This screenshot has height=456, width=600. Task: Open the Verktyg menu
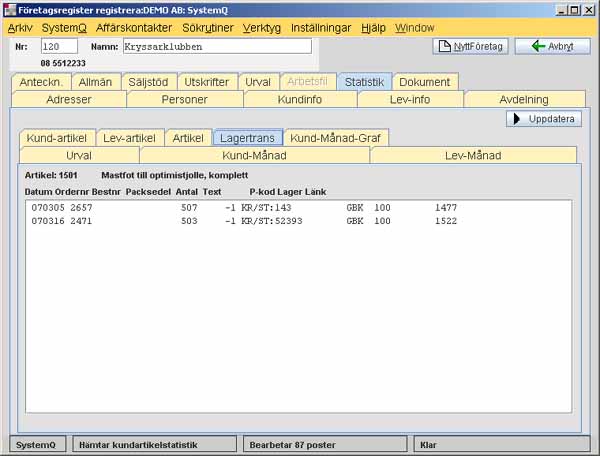coord(262,28)
